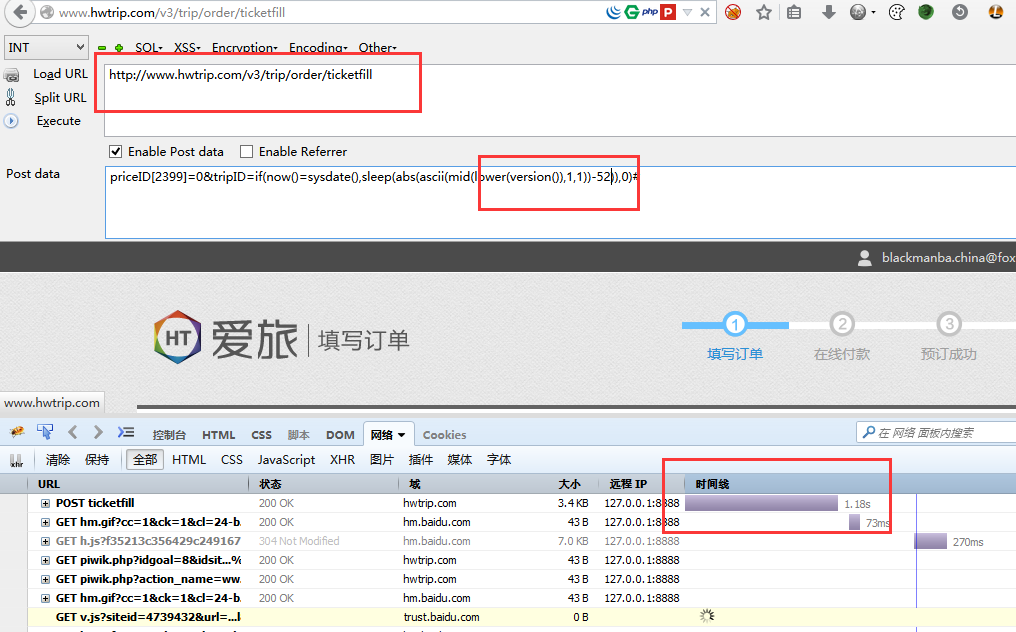Click the Post data text field
The width and height of the screenshot is (1016, 632).
(x=560, y=202)
